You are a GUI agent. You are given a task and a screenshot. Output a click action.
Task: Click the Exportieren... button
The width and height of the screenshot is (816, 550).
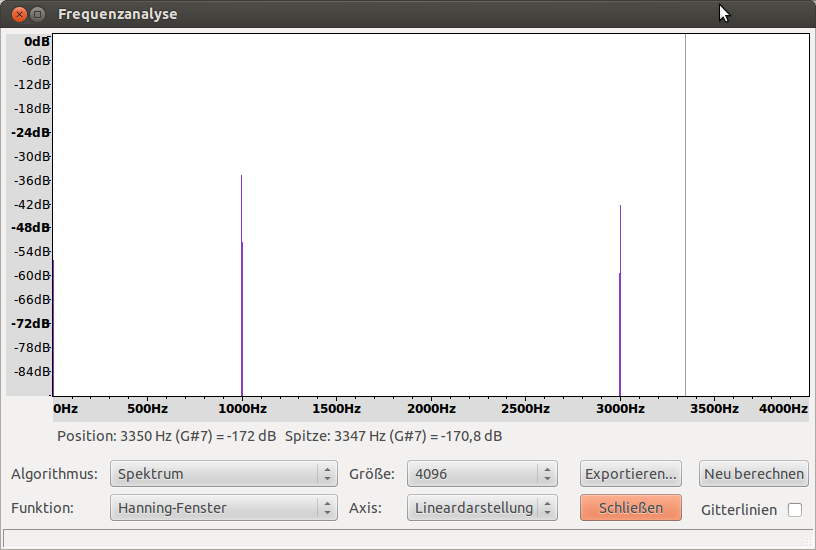pos(631,474)
